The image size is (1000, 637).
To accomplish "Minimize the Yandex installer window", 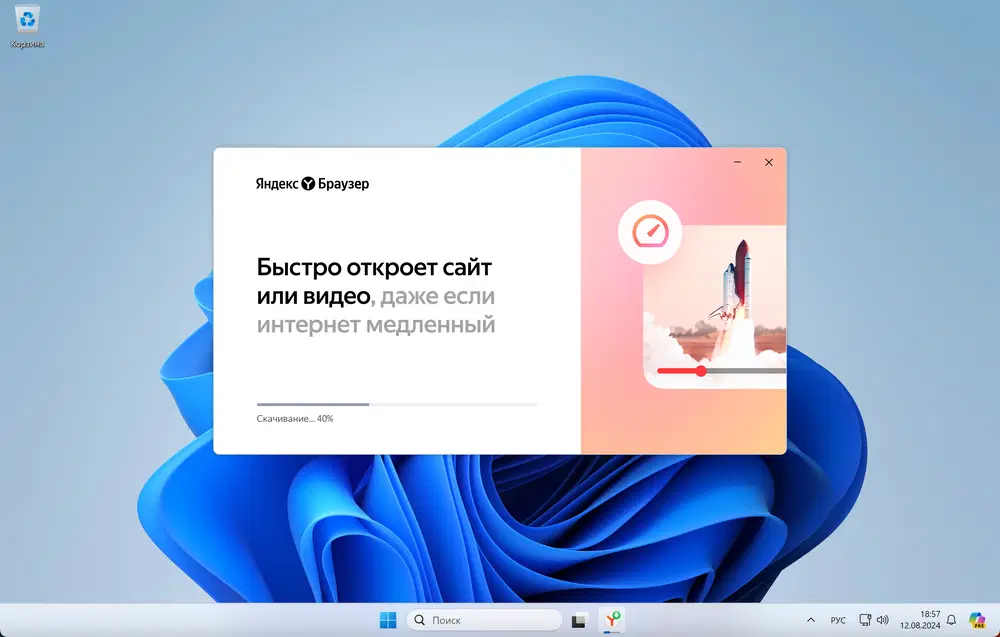I will point(737,163).
